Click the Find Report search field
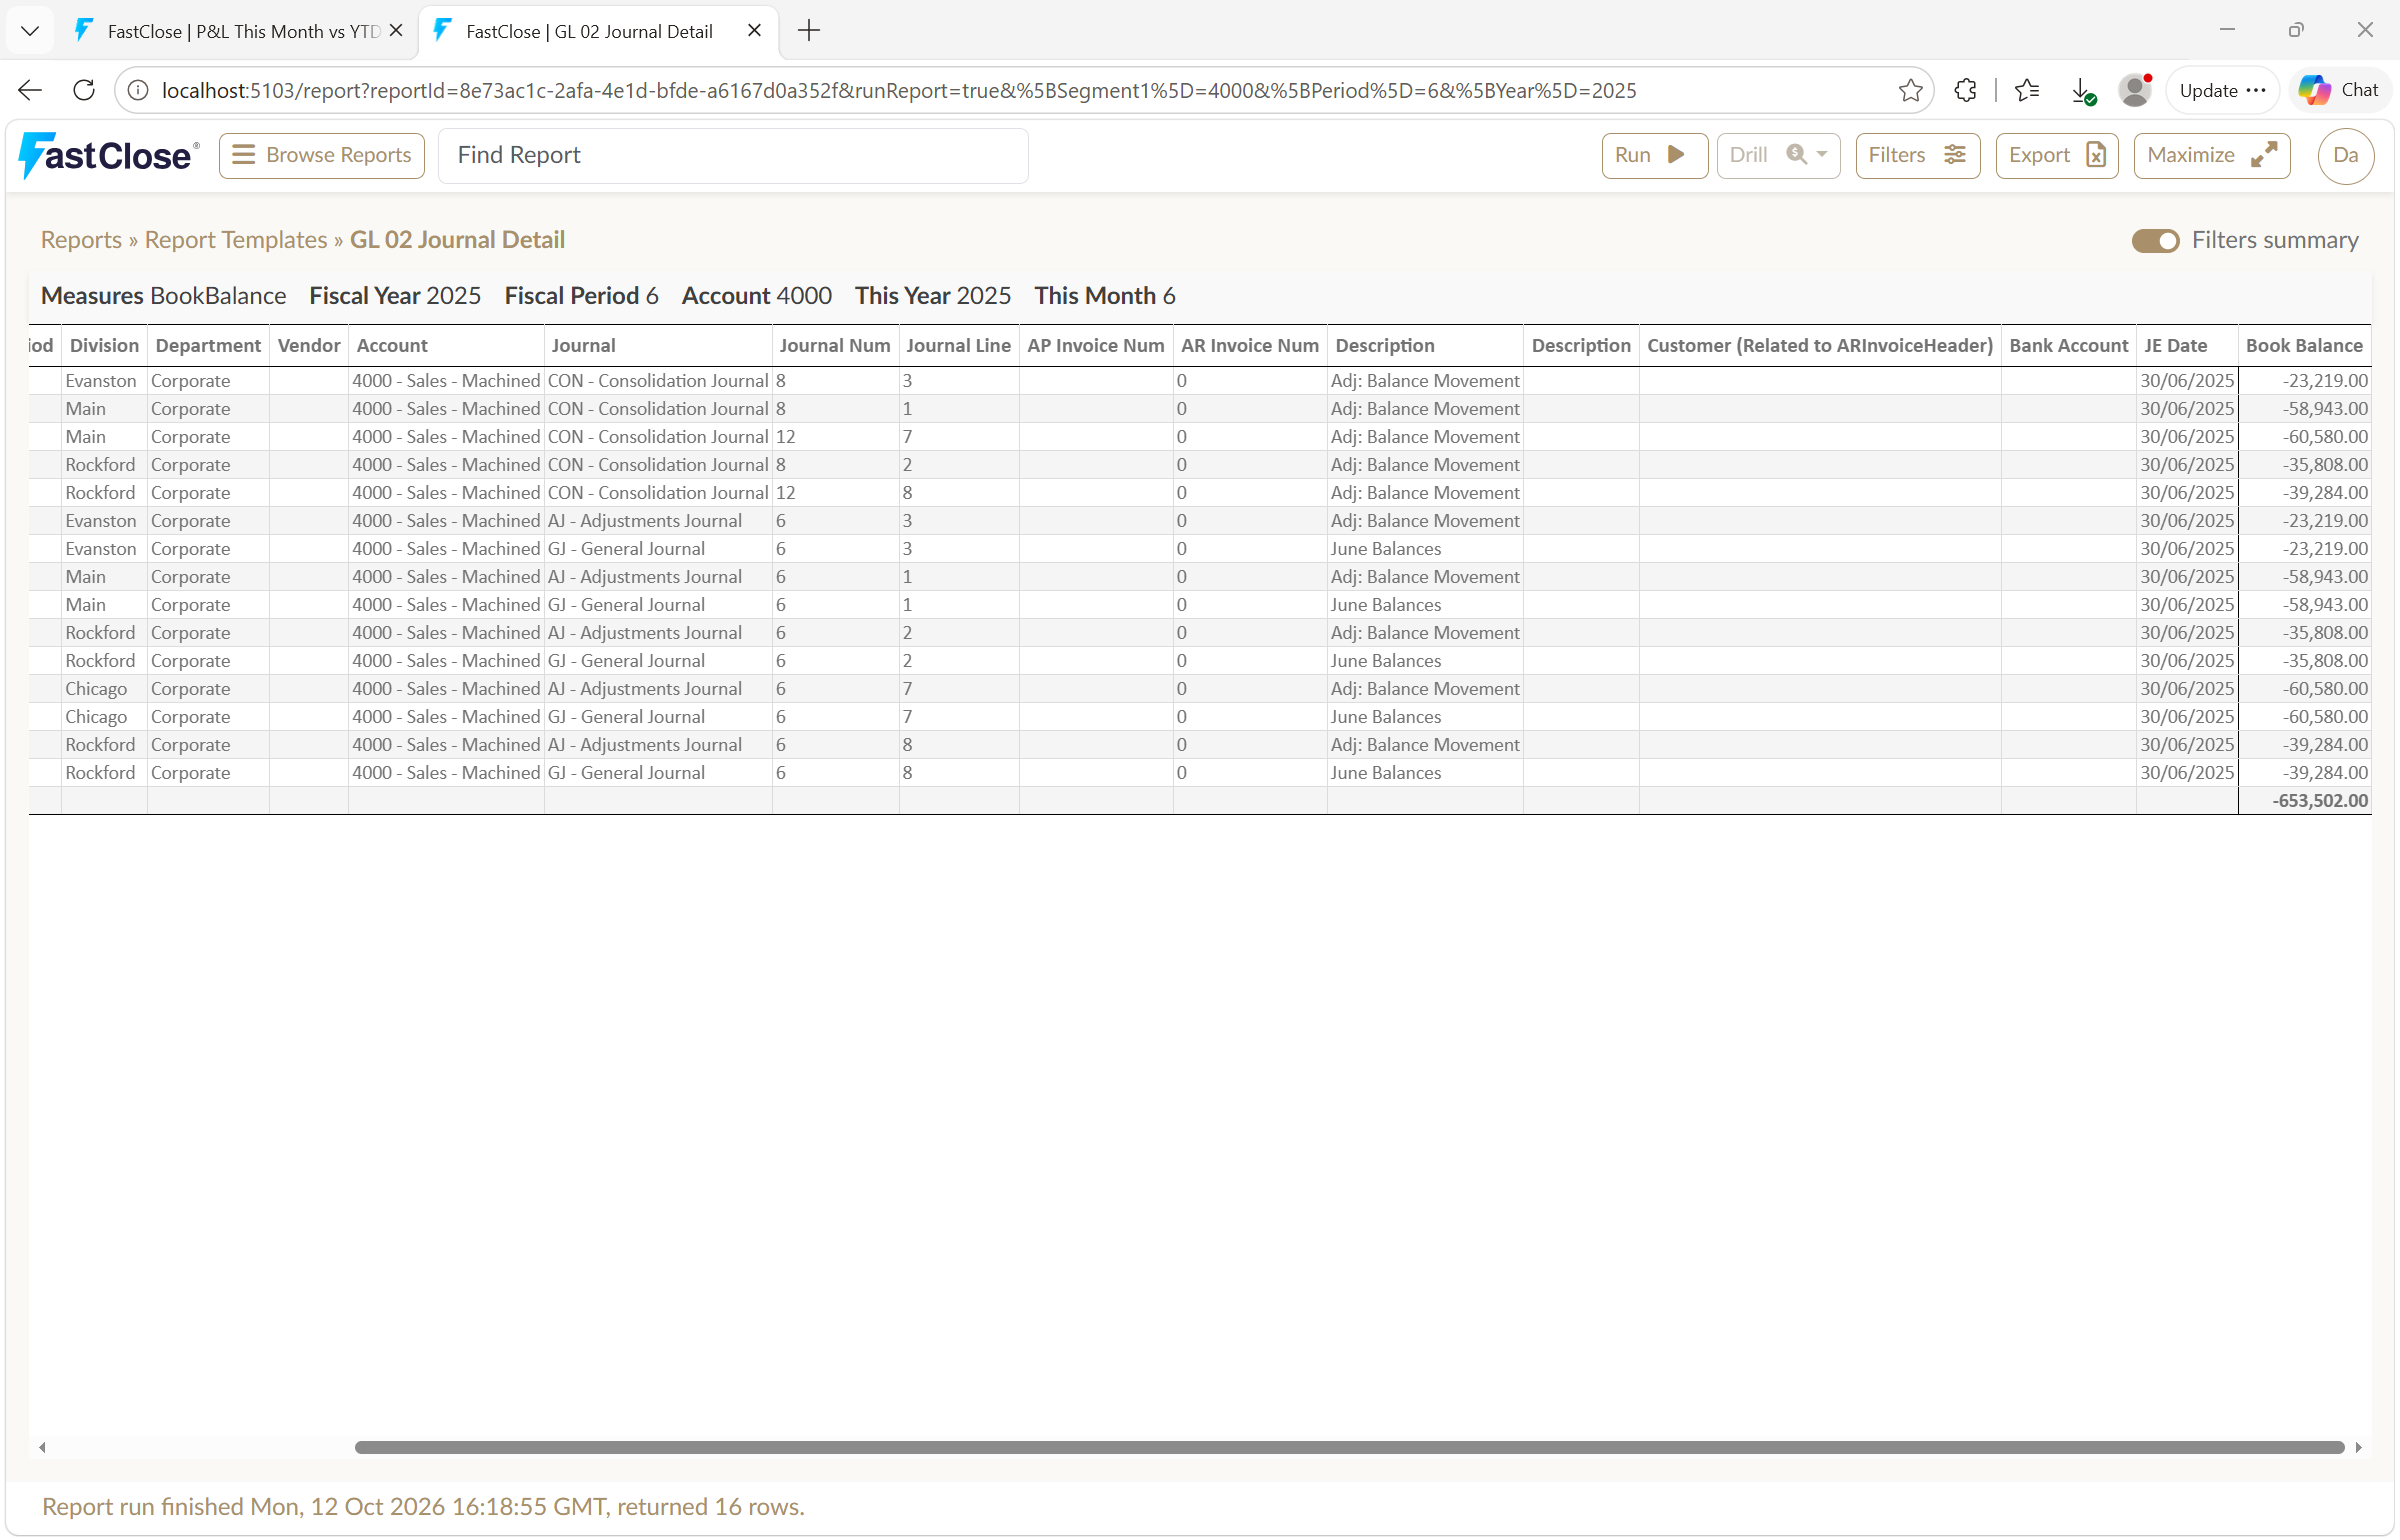The width and height of the screenshot is (2400, 1540). [x=733, y=156]
